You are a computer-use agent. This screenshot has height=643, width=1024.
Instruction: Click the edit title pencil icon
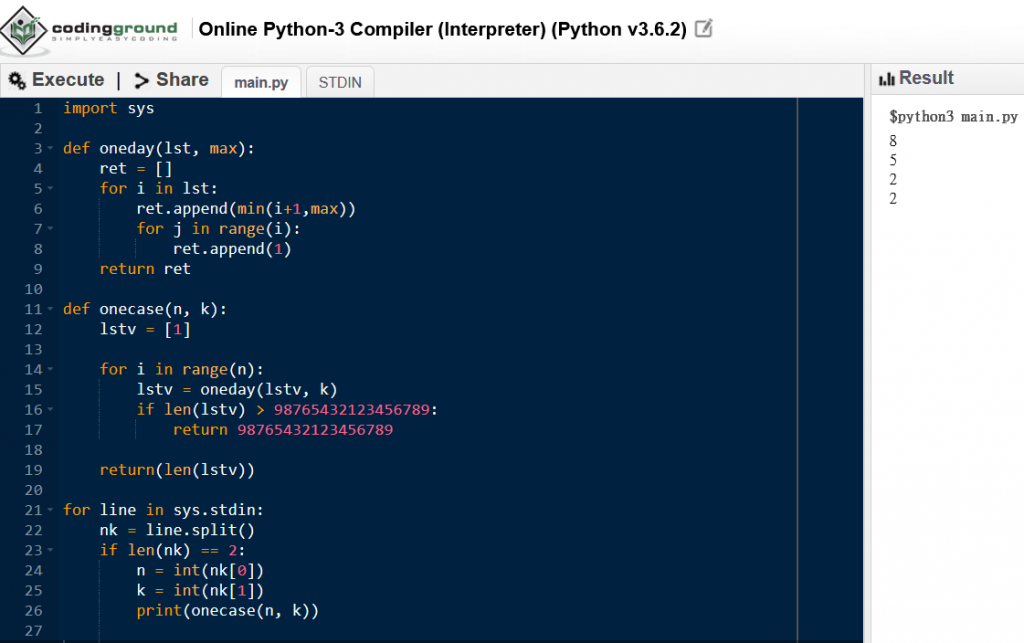pyautogui.click(x=703, y=29)
